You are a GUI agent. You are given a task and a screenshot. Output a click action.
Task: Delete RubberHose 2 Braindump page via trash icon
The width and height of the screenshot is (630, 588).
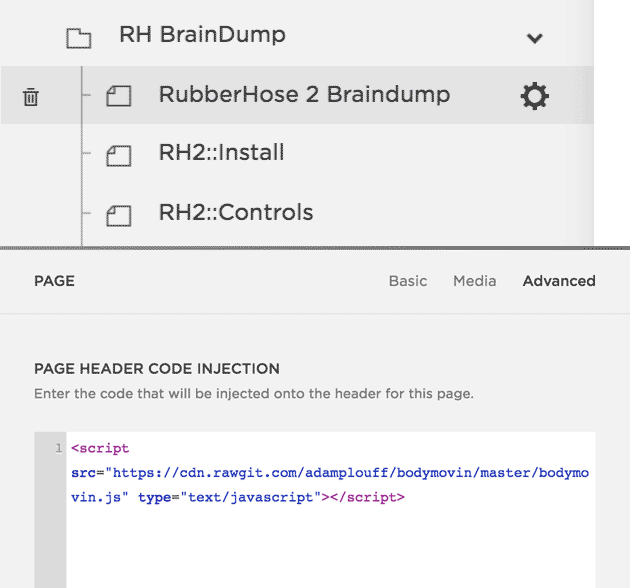(31, 97)
